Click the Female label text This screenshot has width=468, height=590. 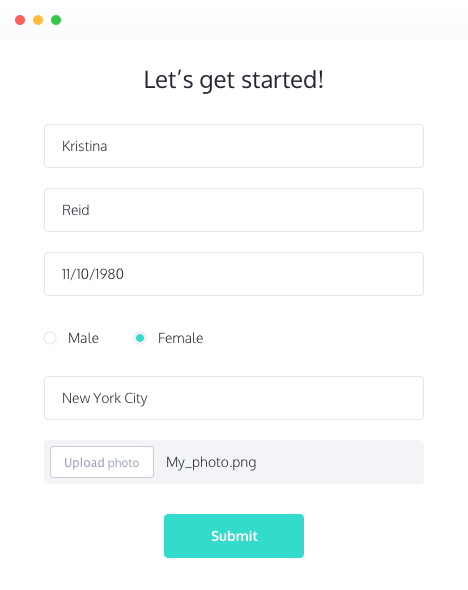coord(181,338)
